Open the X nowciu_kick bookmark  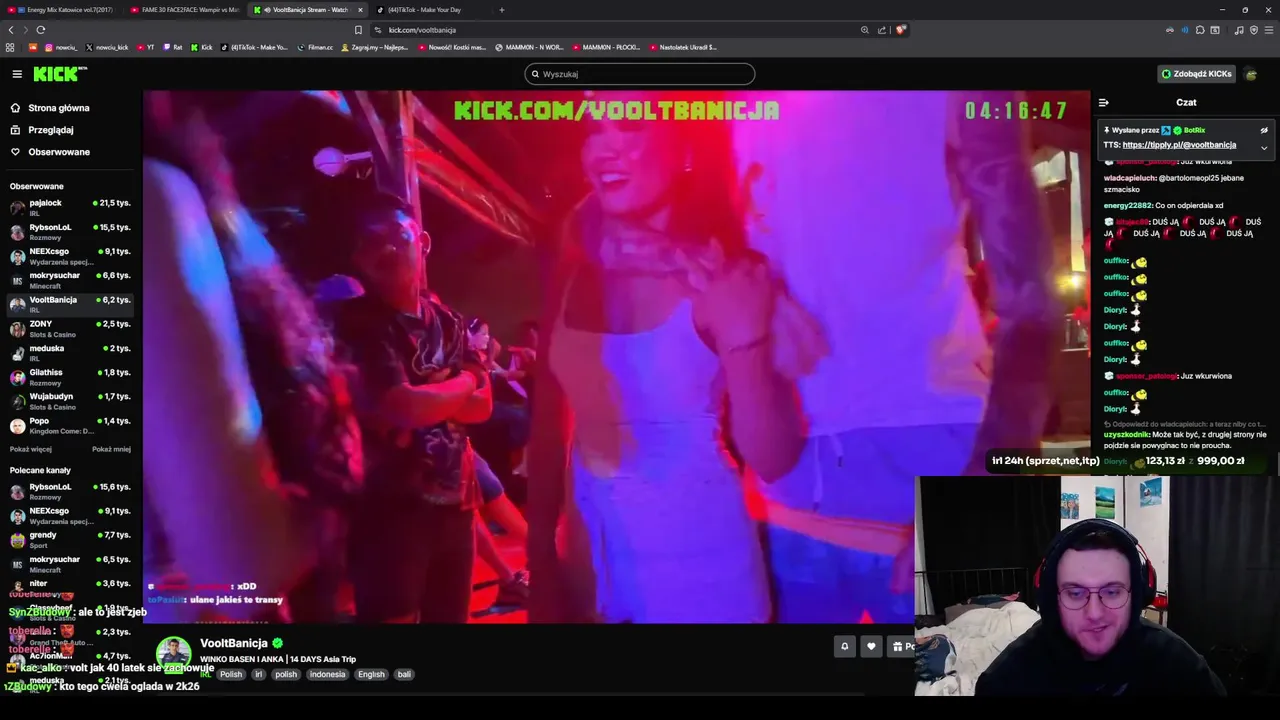point(107,47)
